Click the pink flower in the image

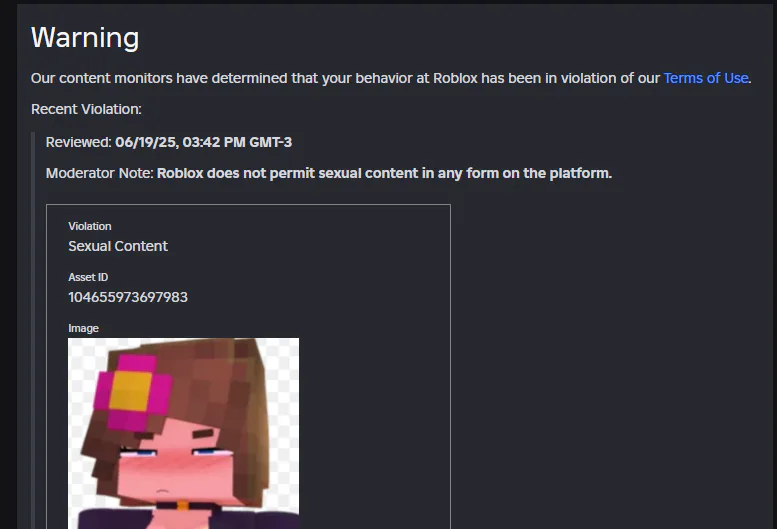coord(132,391)
